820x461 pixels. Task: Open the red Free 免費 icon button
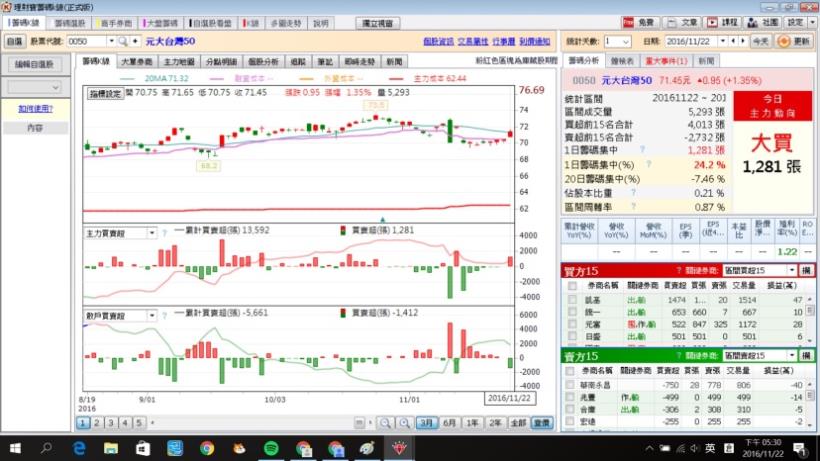639,22
